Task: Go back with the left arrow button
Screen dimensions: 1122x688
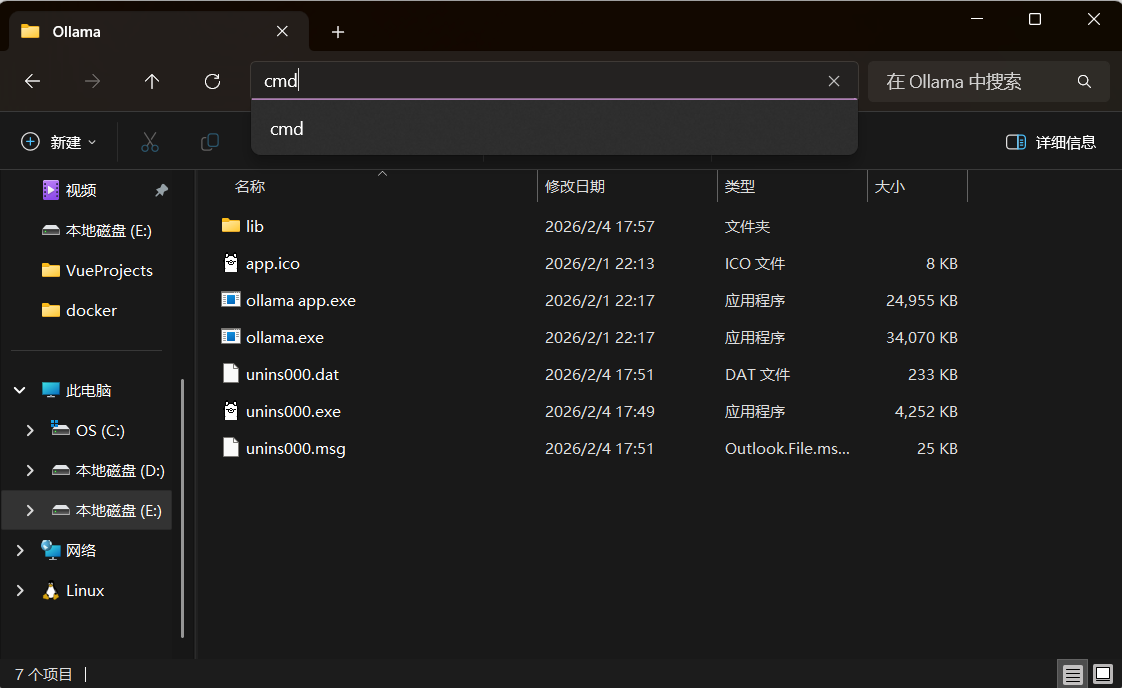Action: click(x=32, y=82)
